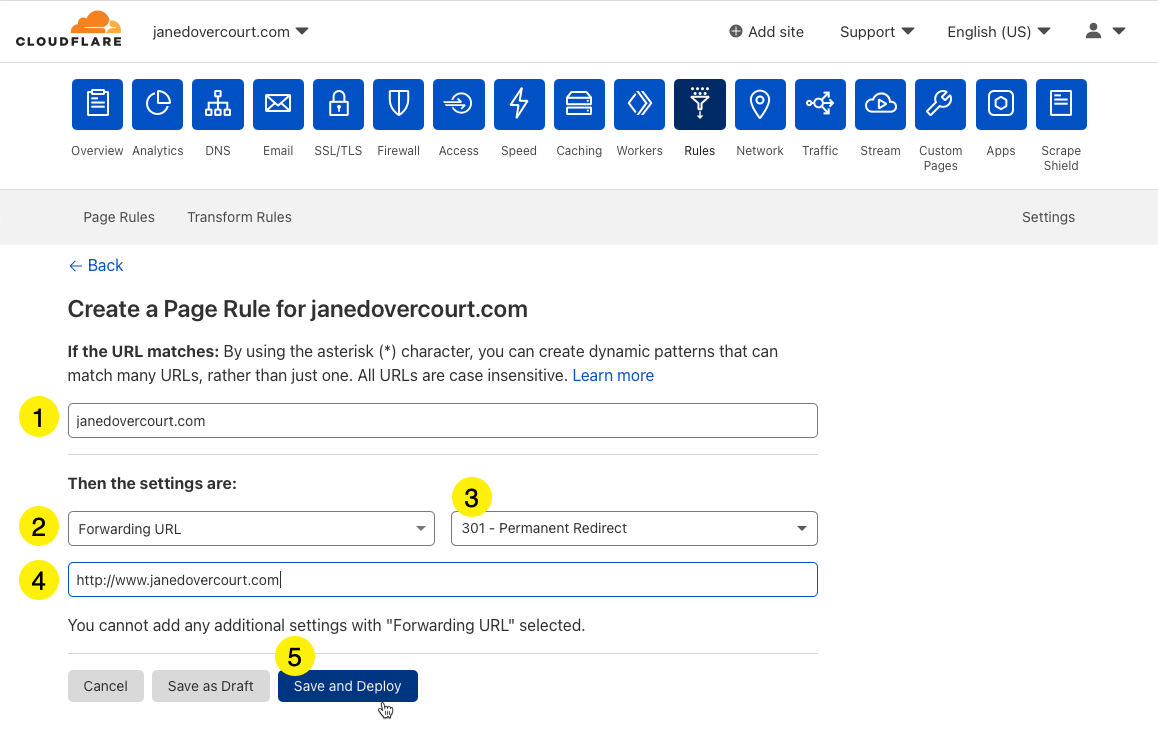Image resolution: width=1158 pixels, height=750 pixels.
Task: Open the SSL/TLS padlock icon
Action: [338, 104]
